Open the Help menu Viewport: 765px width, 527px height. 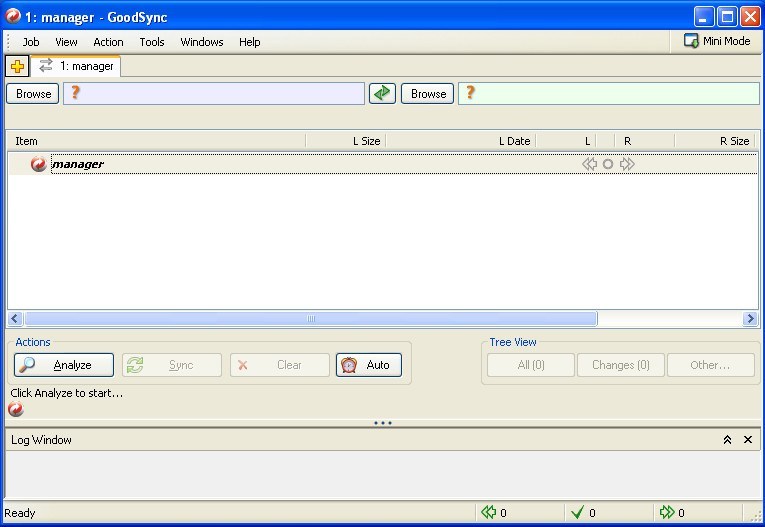click(249, 42)
